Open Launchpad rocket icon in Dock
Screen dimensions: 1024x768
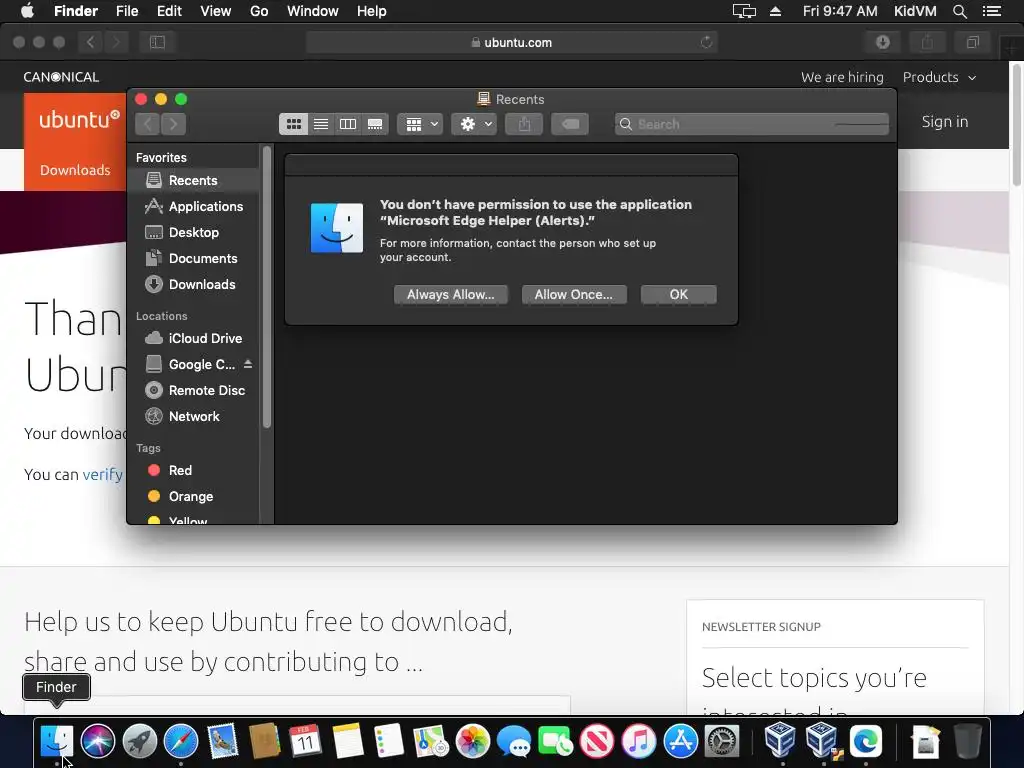coord(140,741)
